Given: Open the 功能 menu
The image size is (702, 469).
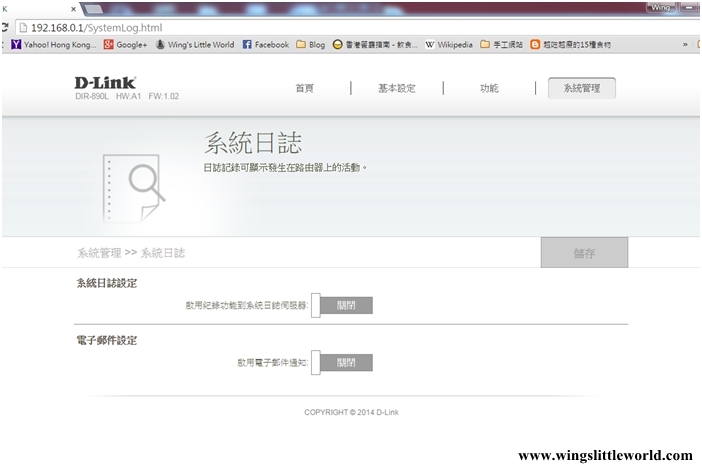Looking at the screenshot, I should [489, 88].
